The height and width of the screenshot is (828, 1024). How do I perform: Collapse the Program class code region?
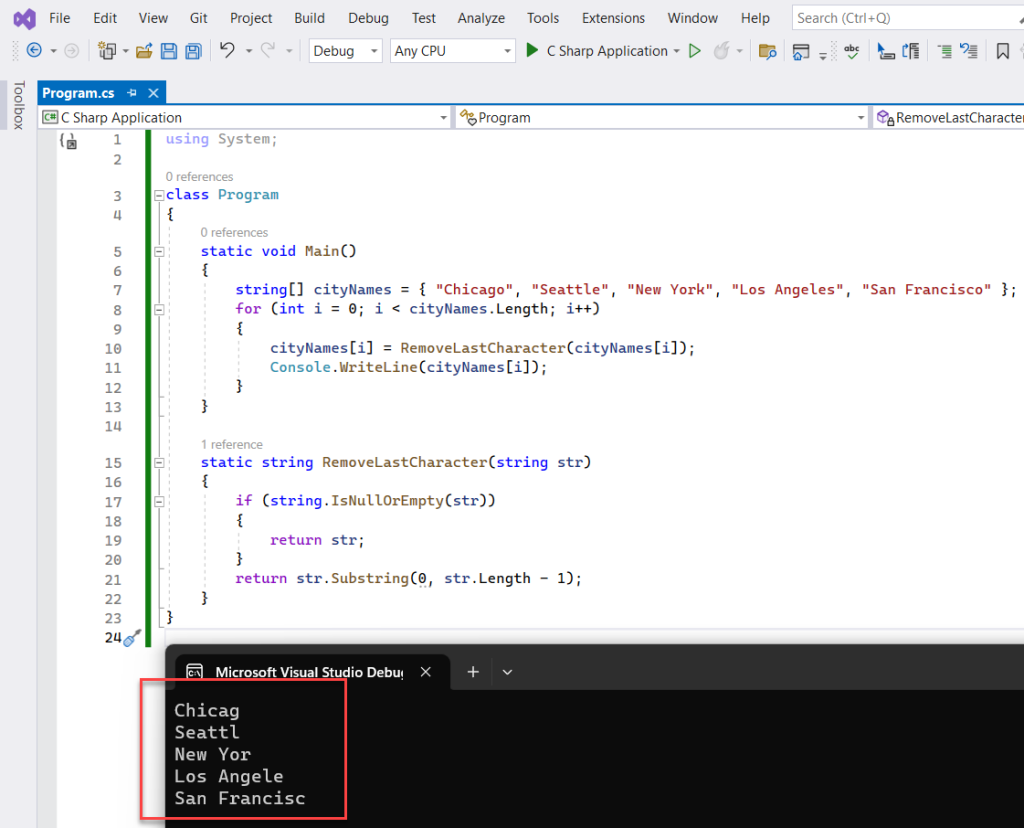(x=159, y=195)
